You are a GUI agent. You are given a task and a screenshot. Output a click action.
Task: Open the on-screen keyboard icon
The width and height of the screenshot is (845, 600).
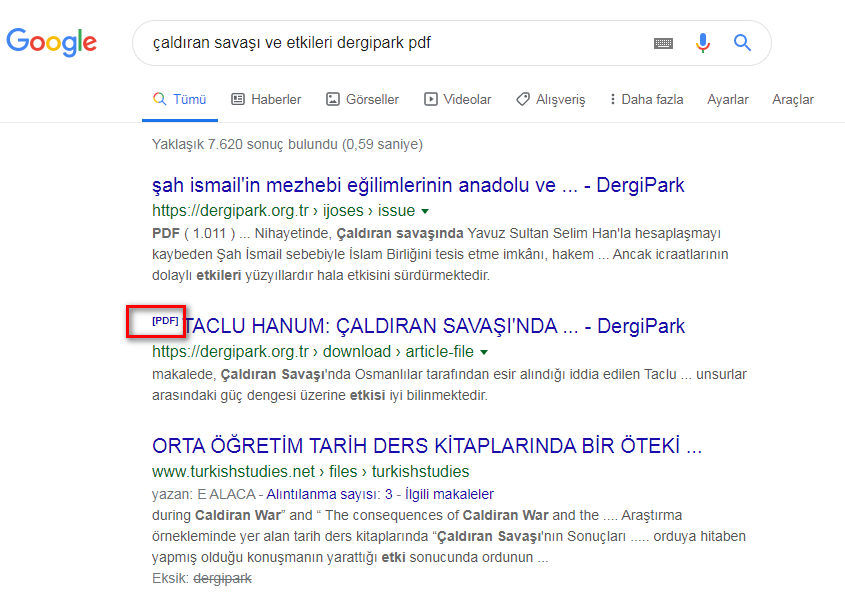663,43
